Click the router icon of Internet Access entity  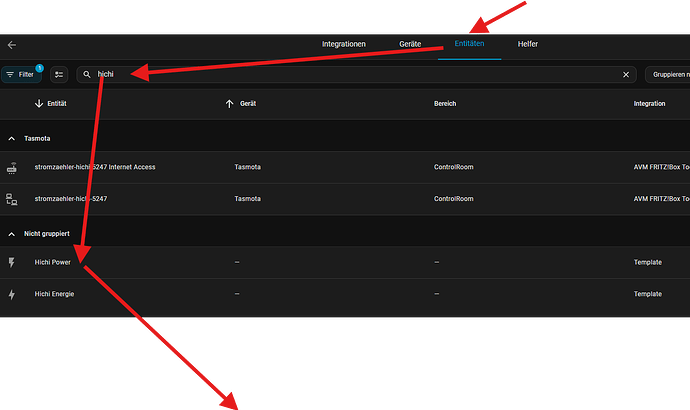(12, 167)
